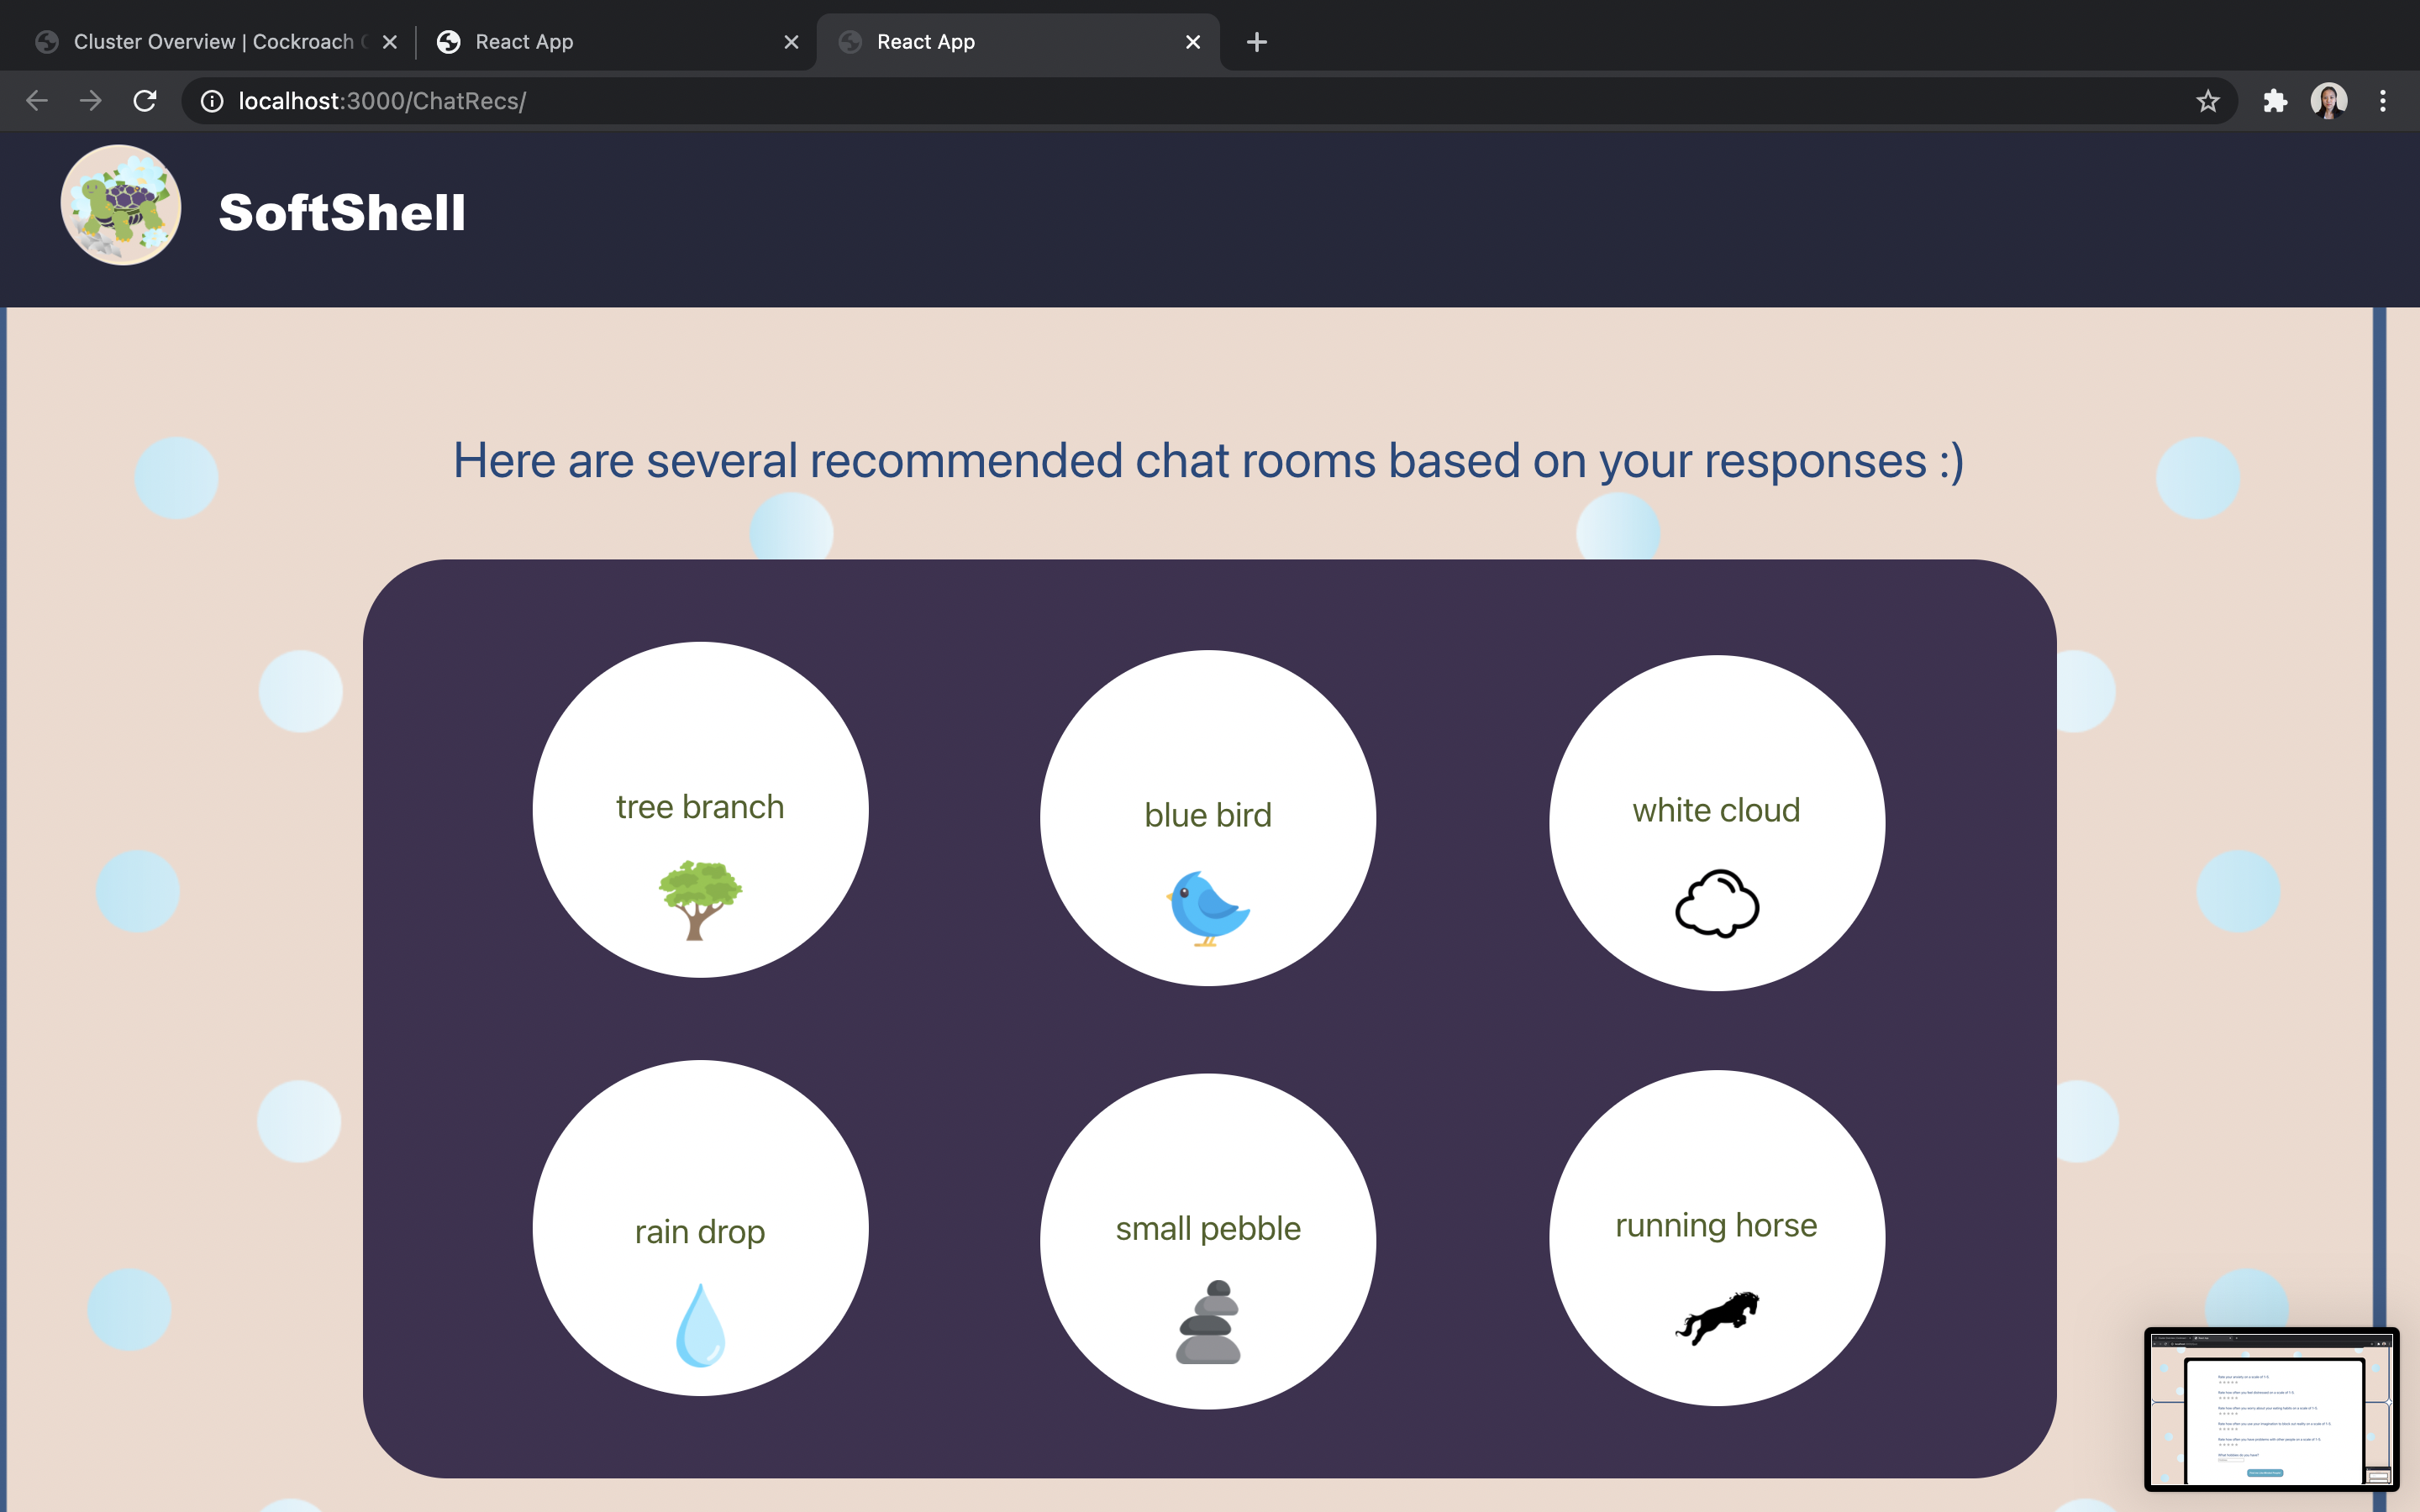Open the Chrome profile avatar
Viewport: 2420px width, 1512px height.
[x=2328, y=101]
